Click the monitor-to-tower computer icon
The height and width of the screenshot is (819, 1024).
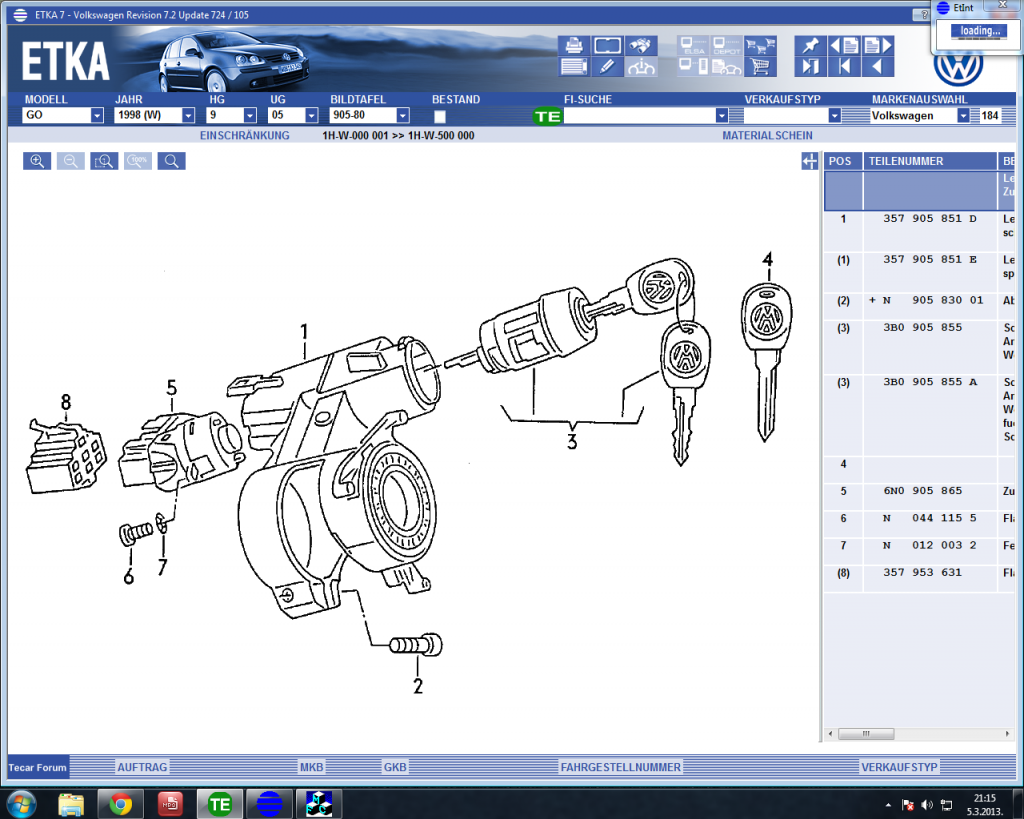tap(694, 66)
